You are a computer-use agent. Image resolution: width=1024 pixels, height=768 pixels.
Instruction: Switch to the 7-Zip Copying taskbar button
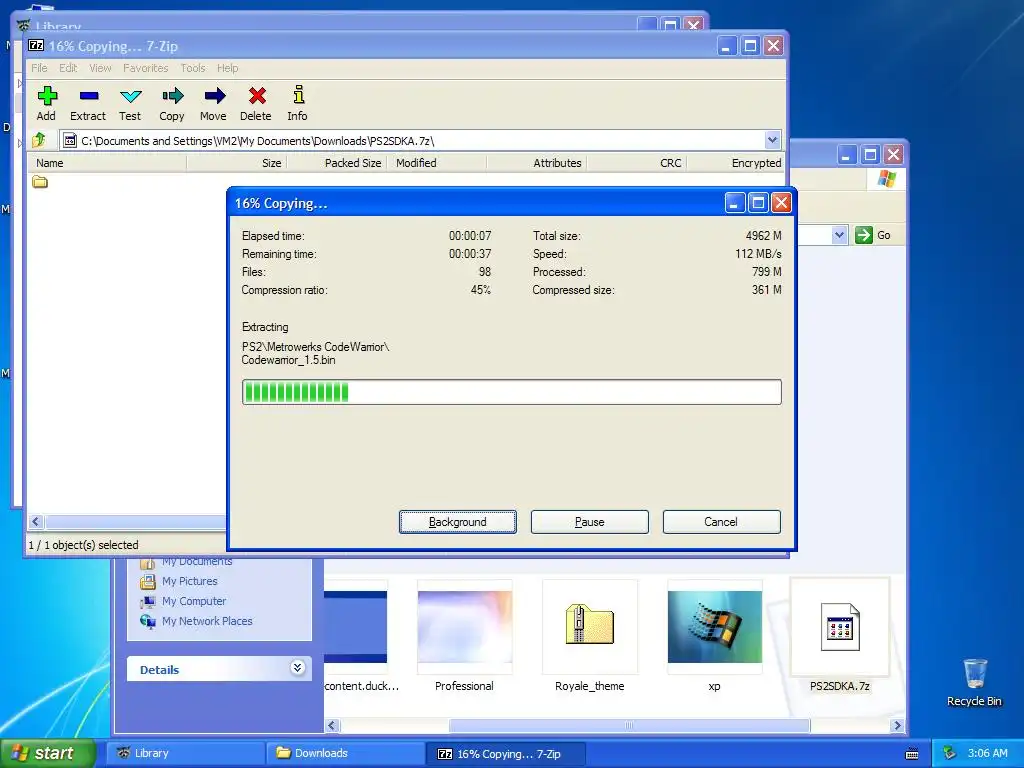pyautogui.click(x=506, y=754)
